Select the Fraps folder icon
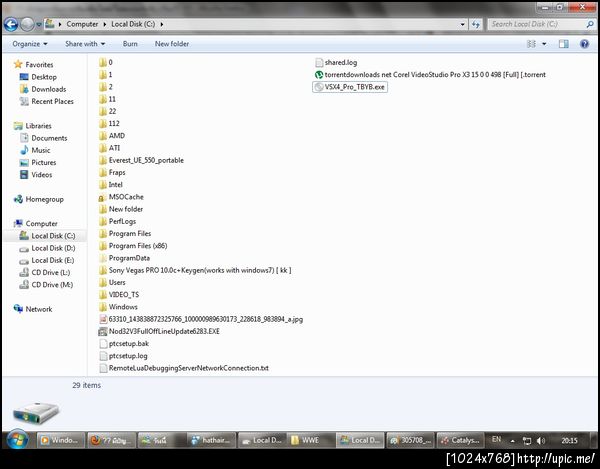This screenshot has width=600, height=469. pyautogui.click(x=103, y=173)
